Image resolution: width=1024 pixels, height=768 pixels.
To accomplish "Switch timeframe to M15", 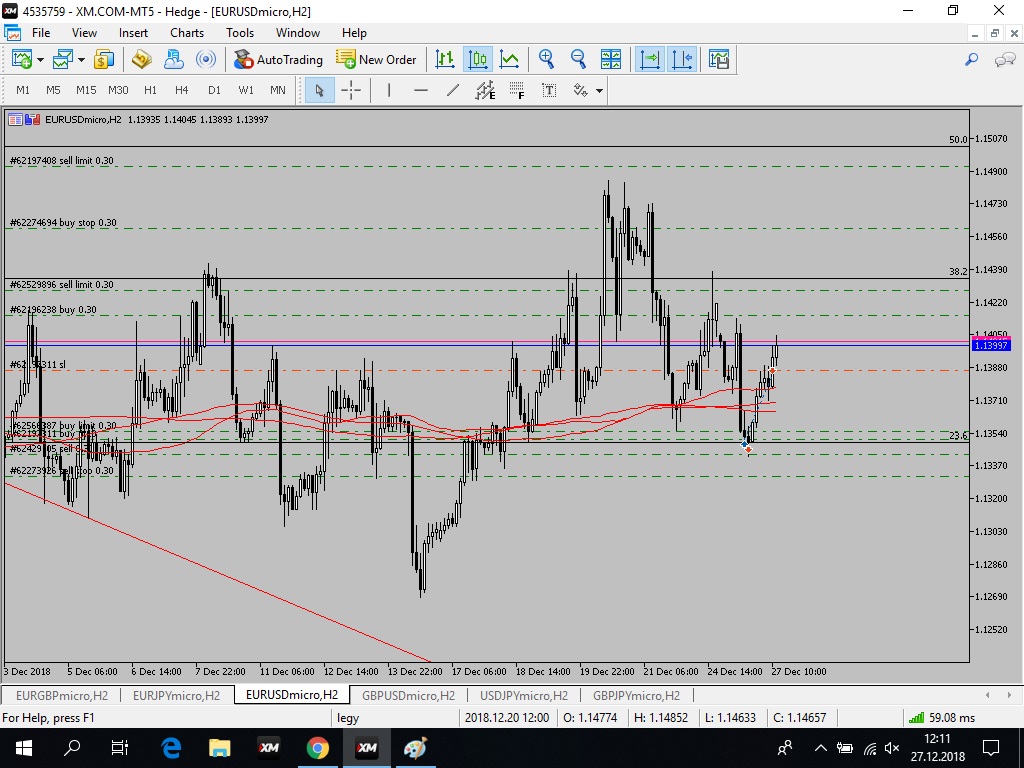I will (86, 90).
